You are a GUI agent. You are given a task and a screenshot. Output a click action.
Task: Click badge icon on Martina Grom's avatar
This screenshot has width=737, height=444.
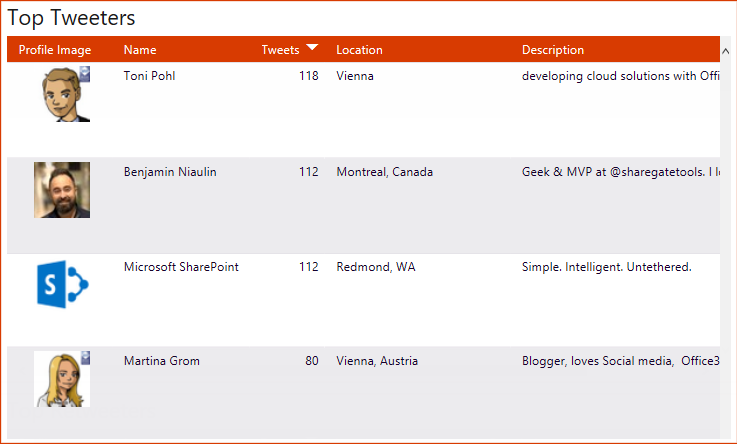85,356
